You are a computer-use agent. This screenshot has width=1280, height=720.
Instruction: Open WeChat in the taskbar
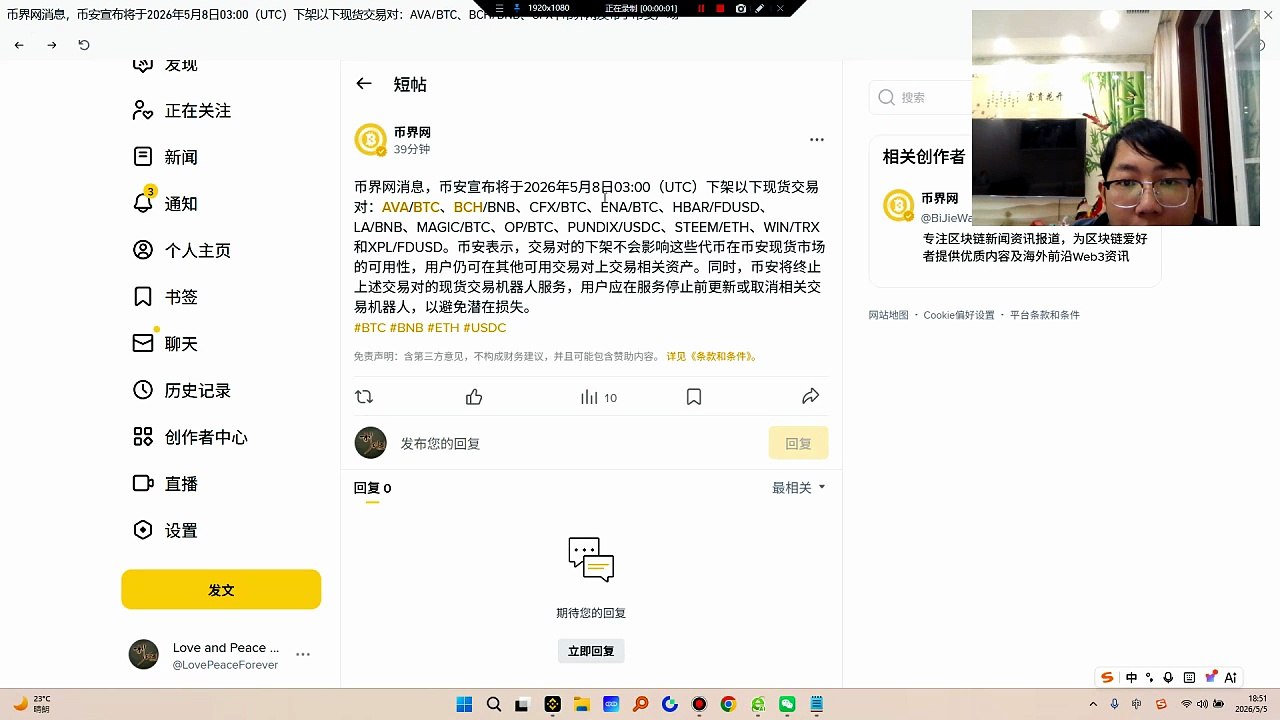click(787, 705)
